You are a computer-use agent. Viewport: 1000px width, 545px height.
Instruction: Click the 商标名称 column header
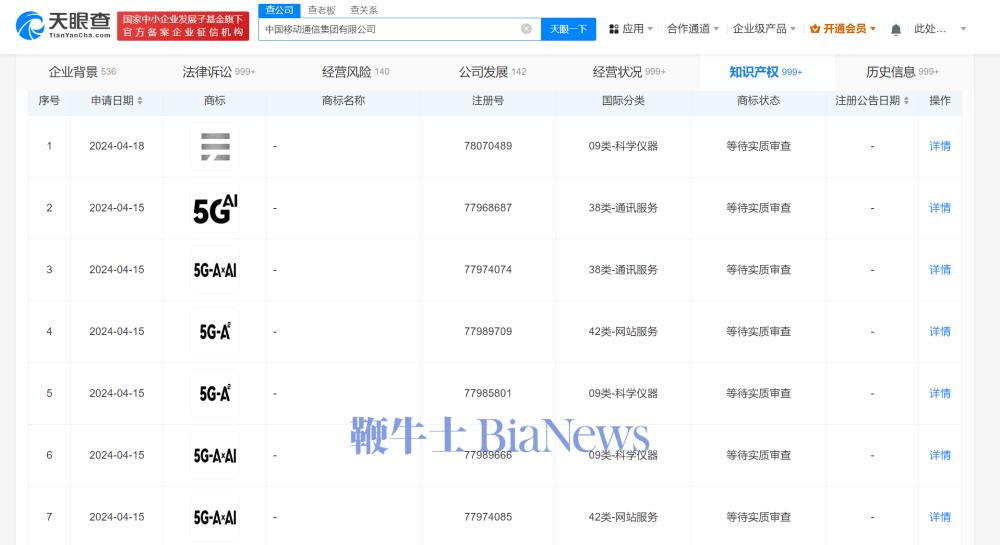[343, 101]
